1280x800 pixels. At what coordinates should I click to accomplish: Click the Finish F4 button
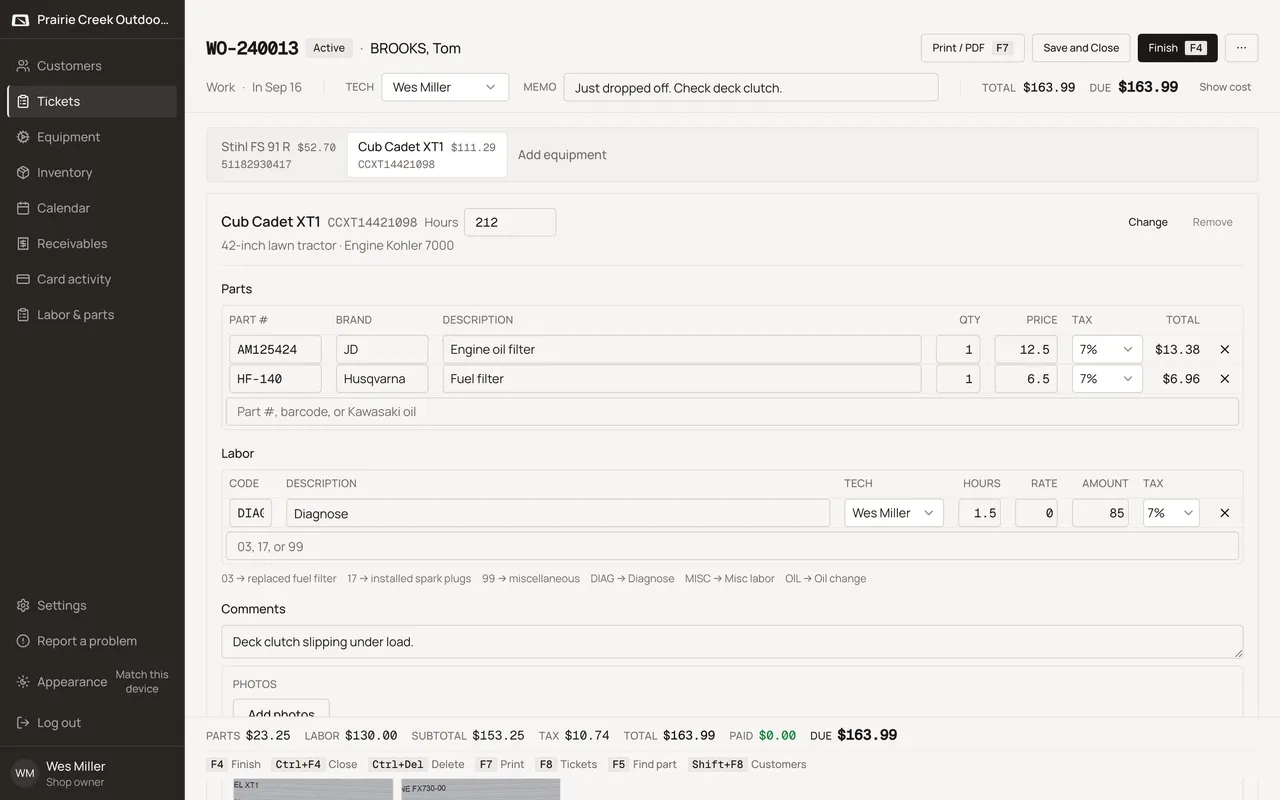click(x=1177, y=48)
